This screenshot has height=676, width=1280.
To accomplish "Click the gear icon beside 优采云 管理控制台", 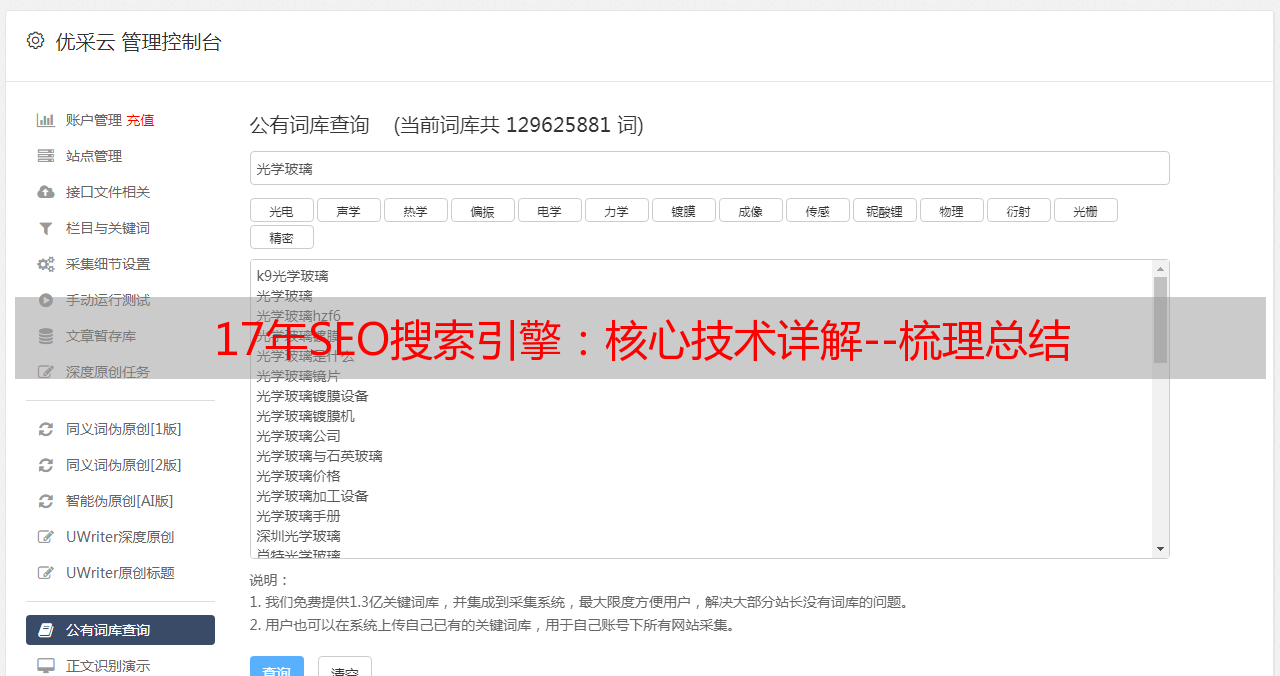I will (x=36, y=41).
